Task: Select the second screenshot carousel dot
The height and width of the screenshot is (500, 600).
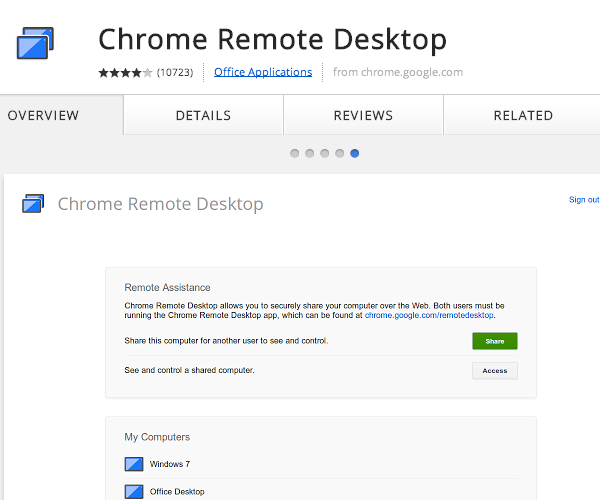Action: [310, 153]
